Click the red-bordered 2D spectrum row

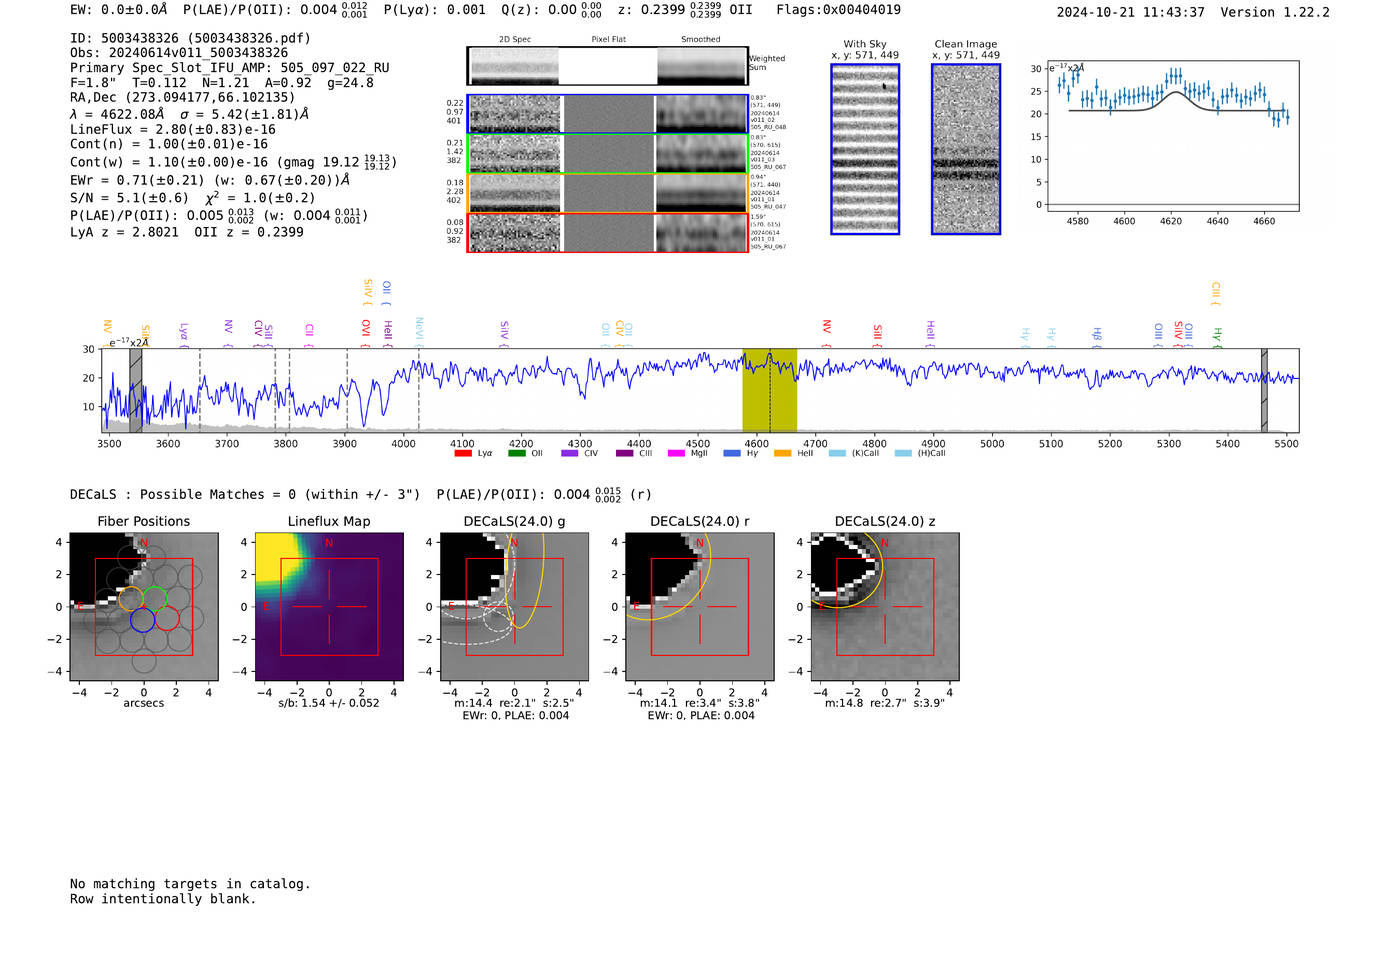(607, 233)
